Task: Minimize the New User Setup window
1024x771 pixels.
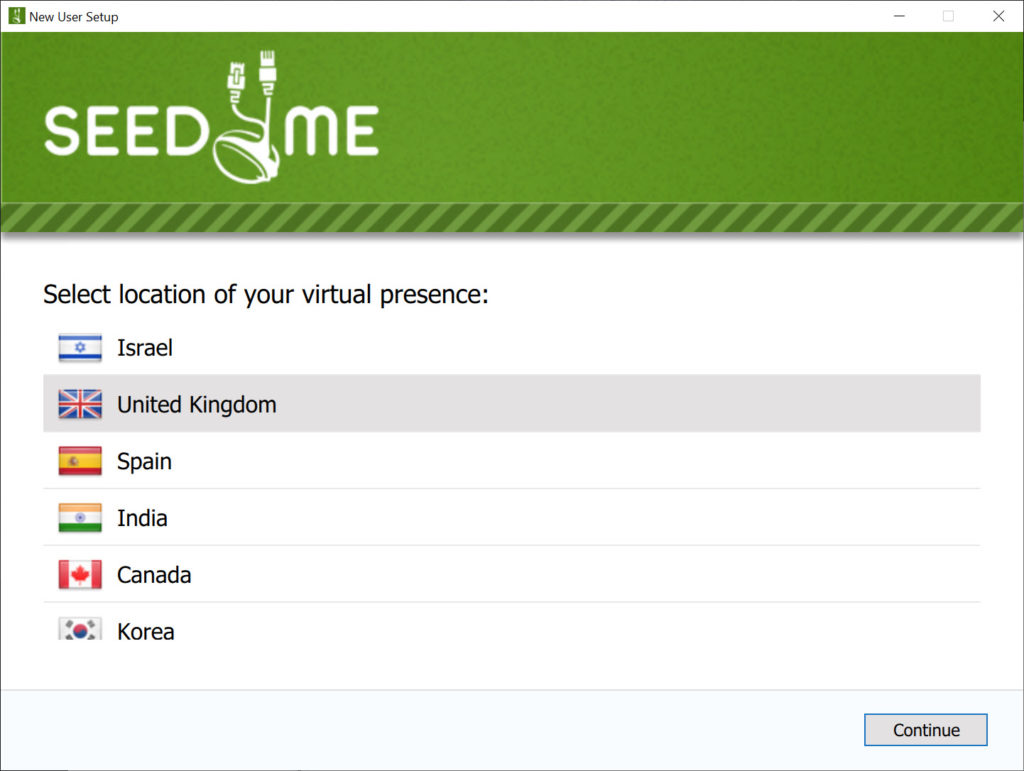Action: [899, 16]
